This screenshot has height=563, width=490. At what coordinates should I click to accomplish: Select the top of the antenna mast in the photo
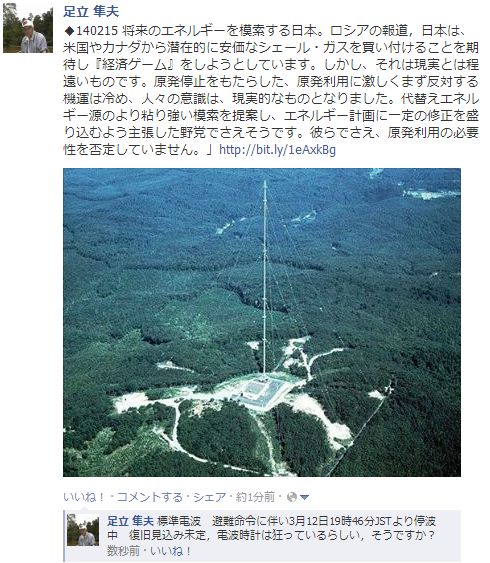point(265,185)
